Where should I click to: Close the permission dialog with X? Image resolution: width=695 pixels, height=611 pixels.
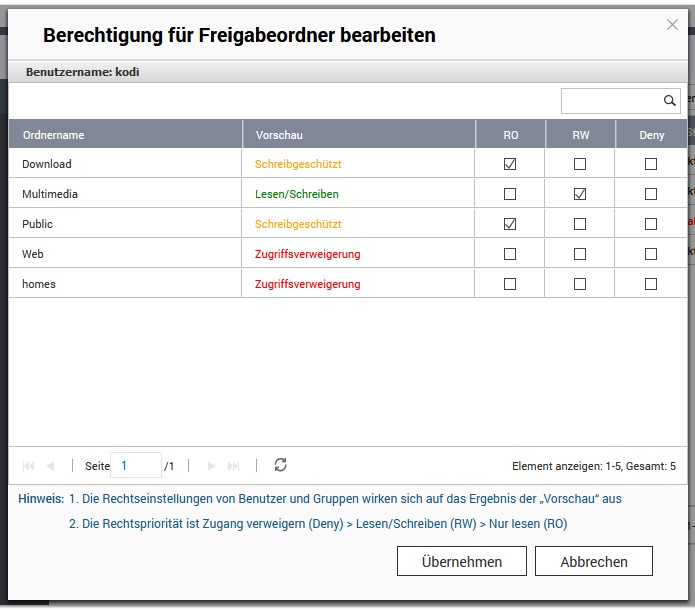(x=672, y=24)
